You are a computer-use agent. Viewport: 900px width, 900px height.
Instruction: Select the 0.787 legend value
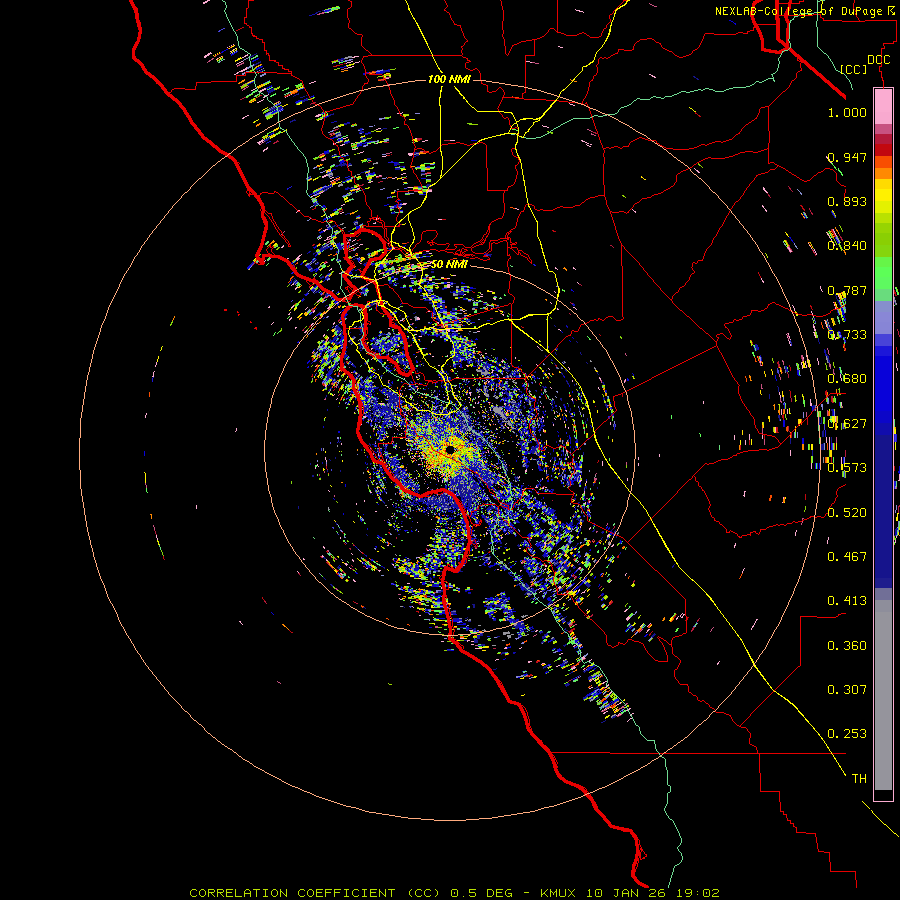click(847, 290)
